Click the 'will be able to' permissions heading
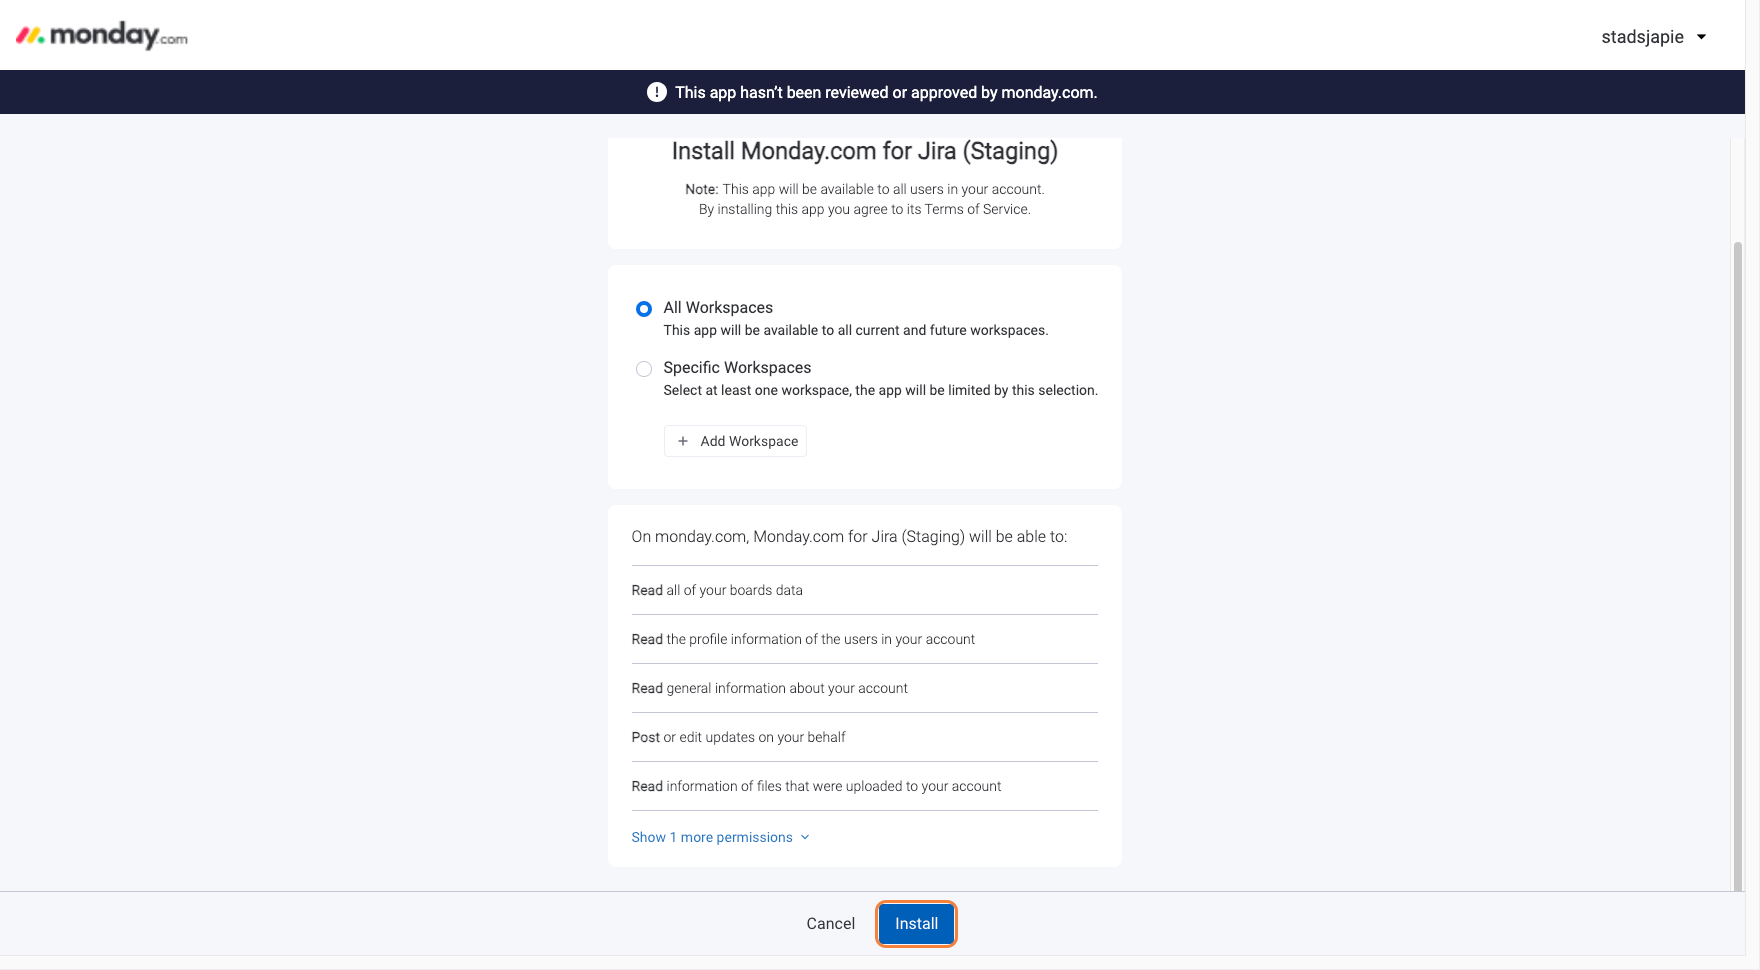The width and height of the screenshot is (1760, 970). coord(849,536)
